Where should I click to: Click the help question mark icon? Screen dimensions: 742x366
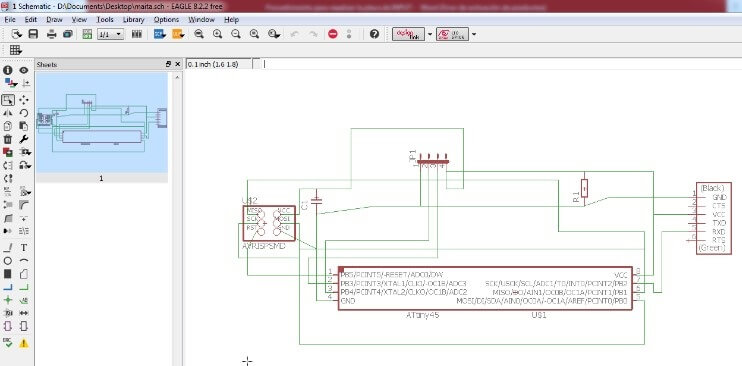click(374, 34)
